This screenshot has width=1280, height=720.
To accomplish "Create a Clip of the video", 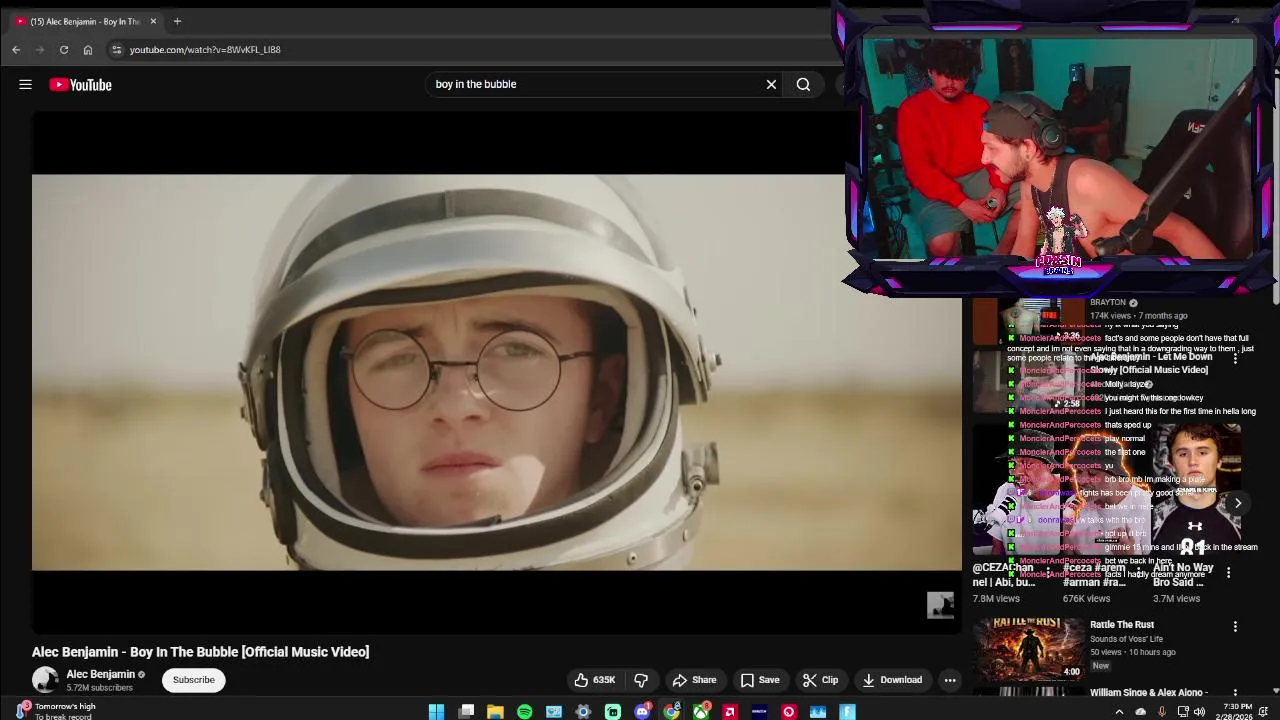I will [x=820, y=680].
